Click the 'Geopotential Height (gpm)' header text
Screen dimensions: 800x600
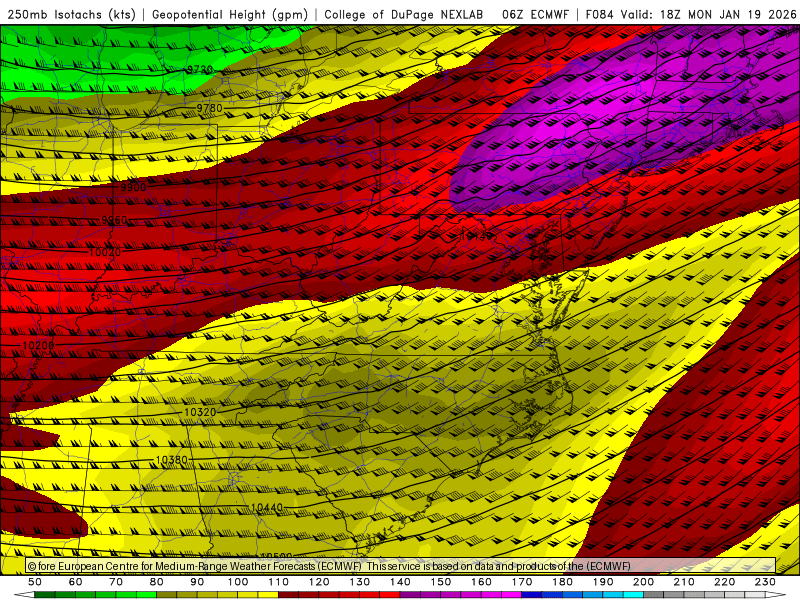[x=230, y=15]
